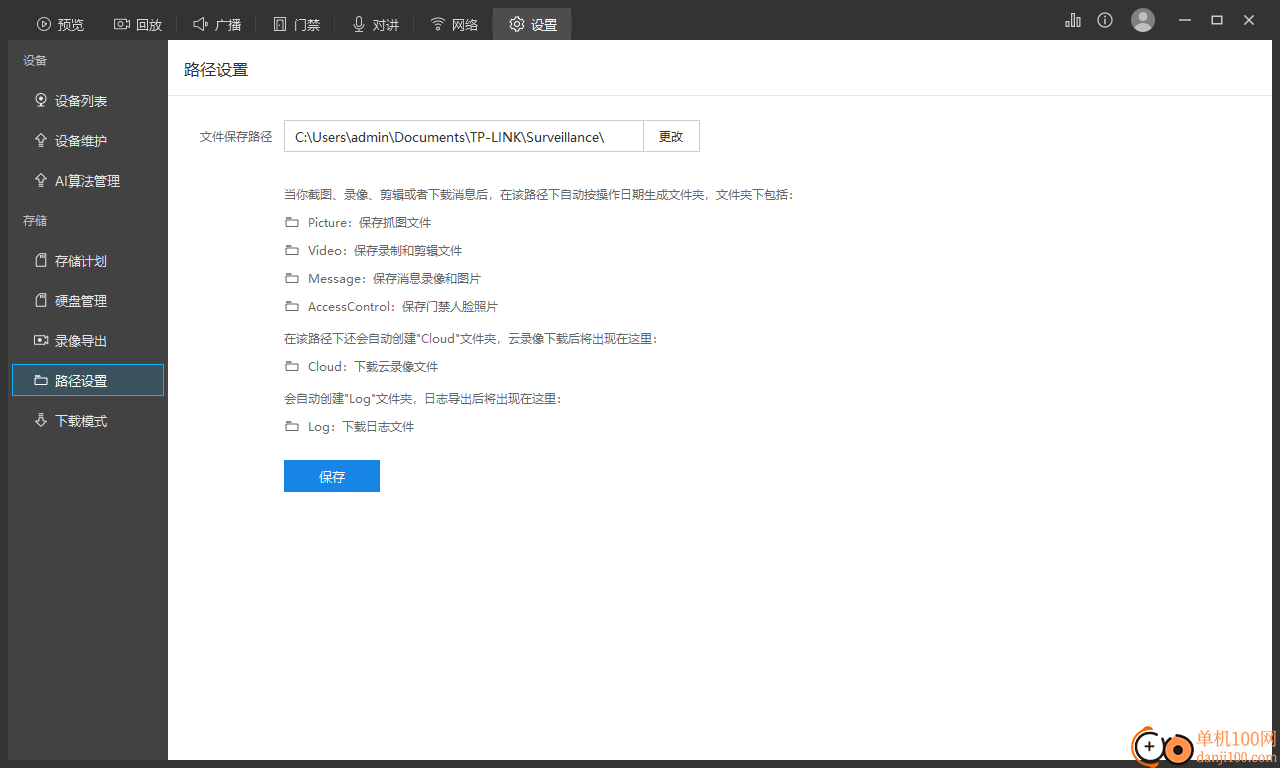This screenshot has width=1280, height=768.
Task: Click the blue 保存 save button
Action: 332,476
